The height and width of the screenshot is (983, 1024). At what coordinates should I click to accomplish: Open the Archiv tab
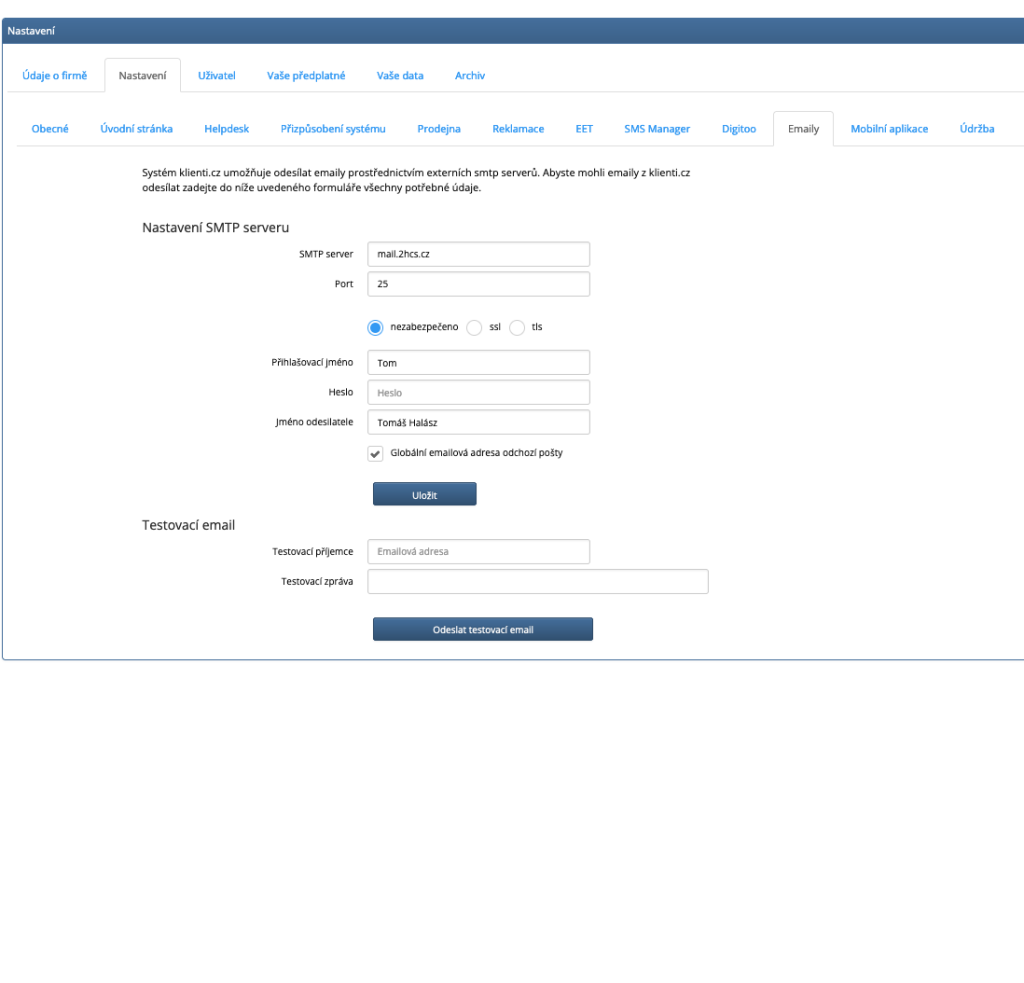coord(470,76)
